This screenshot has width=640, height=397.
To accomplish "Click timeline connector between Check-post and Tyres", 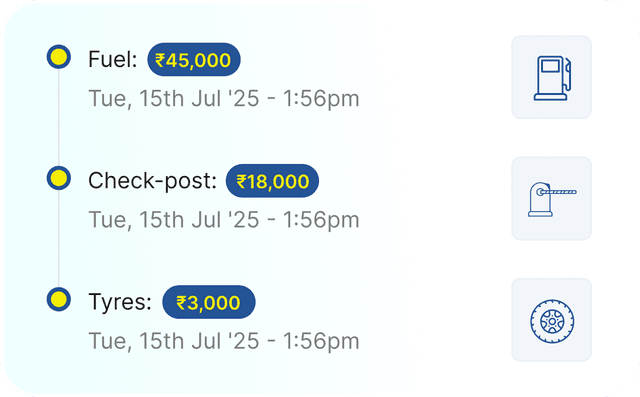I will [x=59, y=239].
